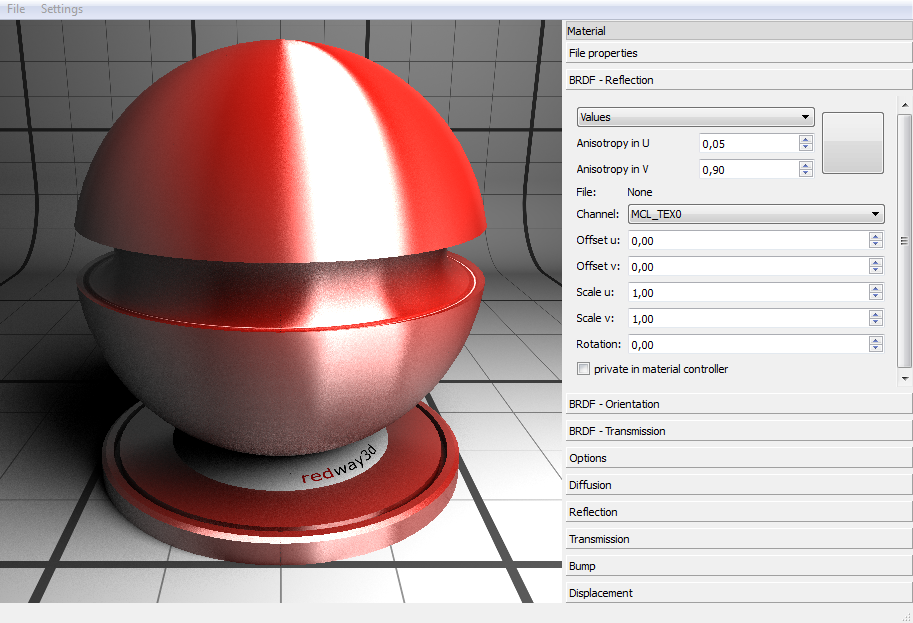
Task: Increase the Rotation value
Action: pos(876,340)
